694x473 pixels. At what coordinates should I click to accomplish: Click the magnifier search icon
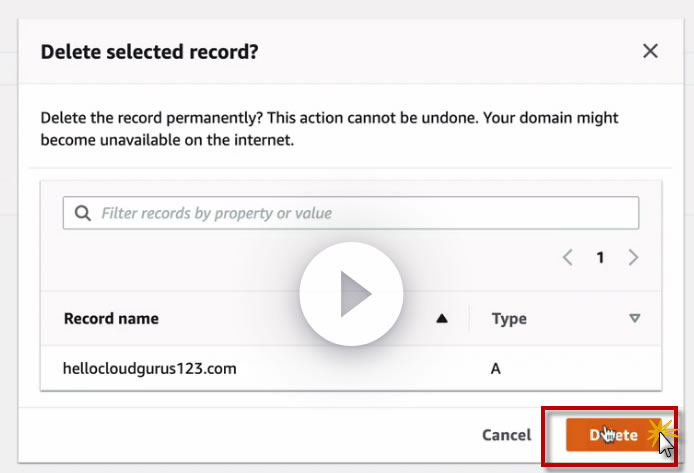81,213
